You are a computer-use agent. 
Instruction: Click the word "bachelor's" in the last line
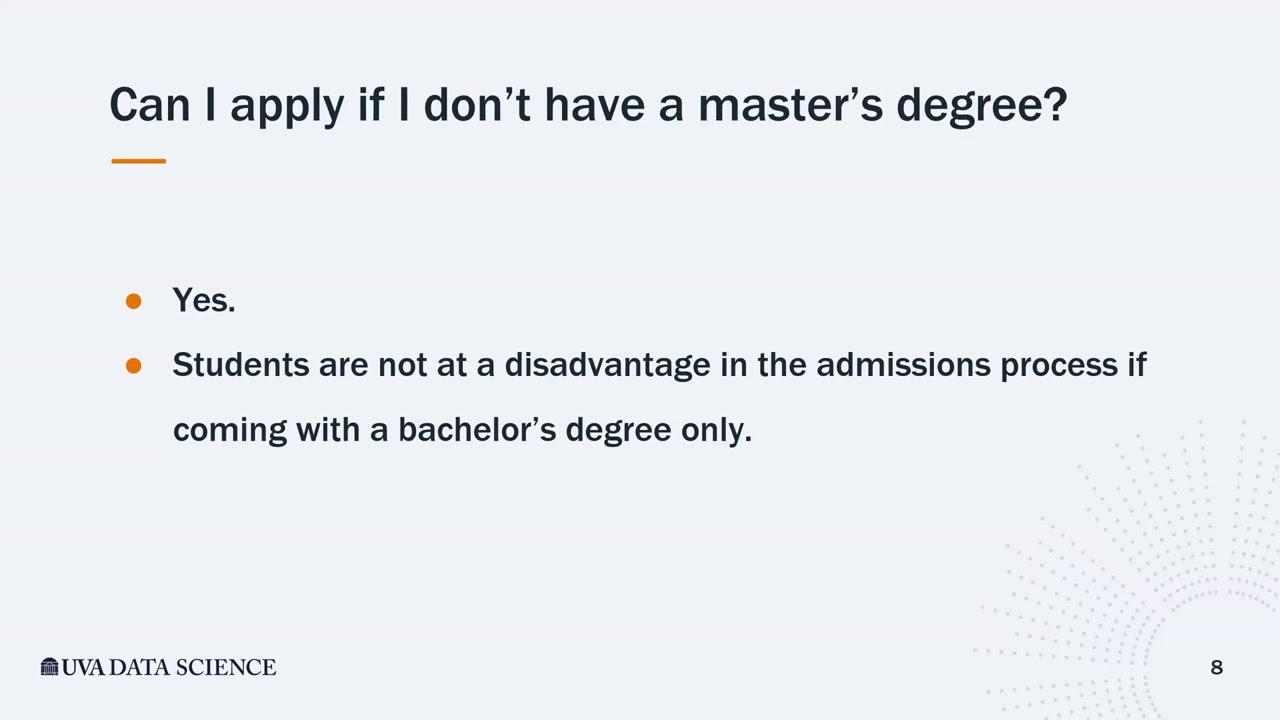point(477,430)
